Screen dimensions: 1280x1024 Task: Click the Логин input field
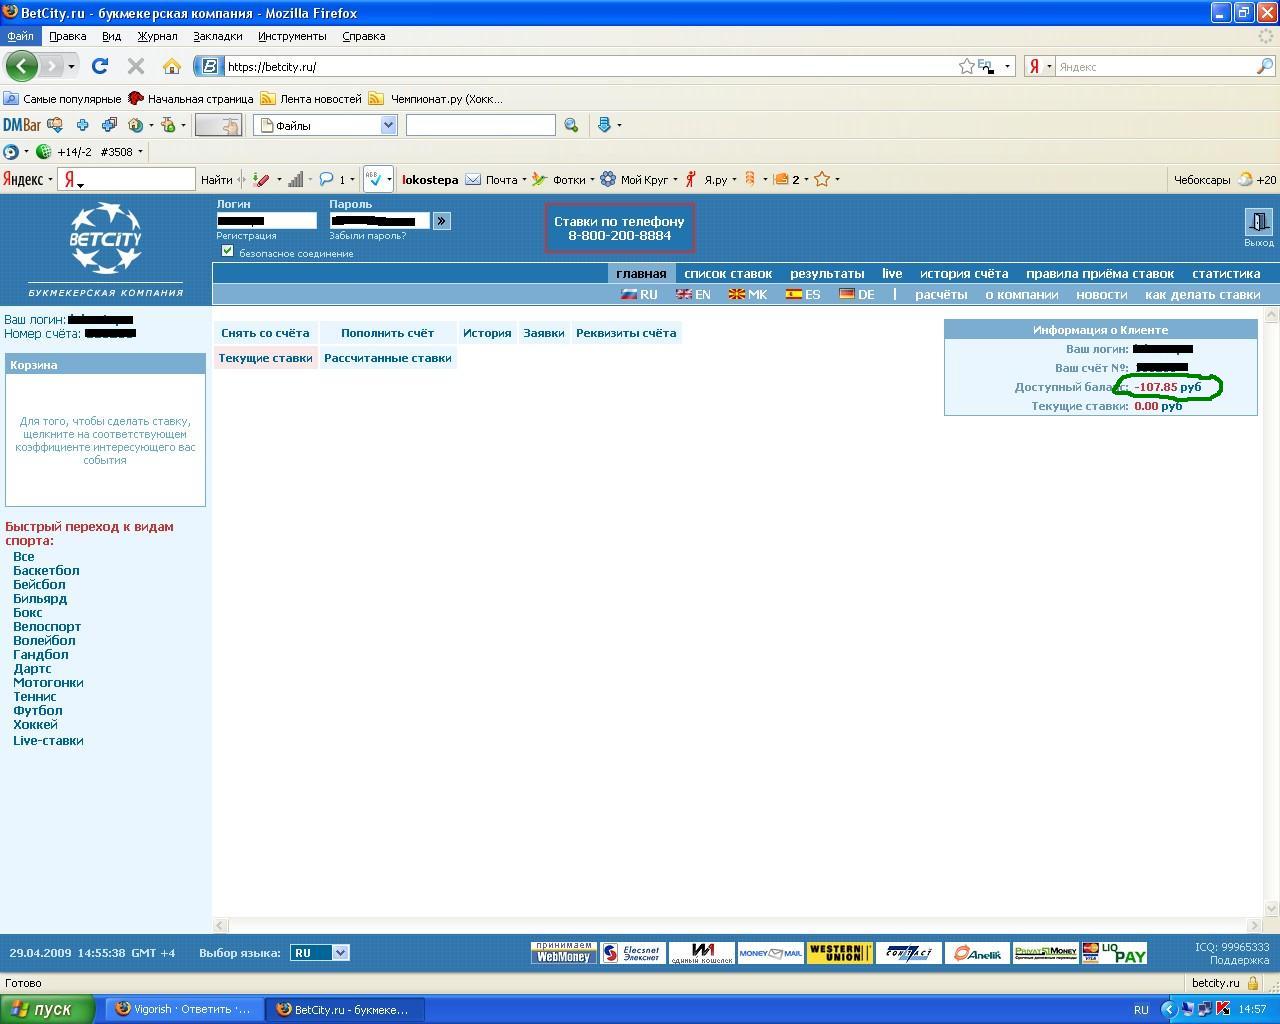(x=266, y=221)
